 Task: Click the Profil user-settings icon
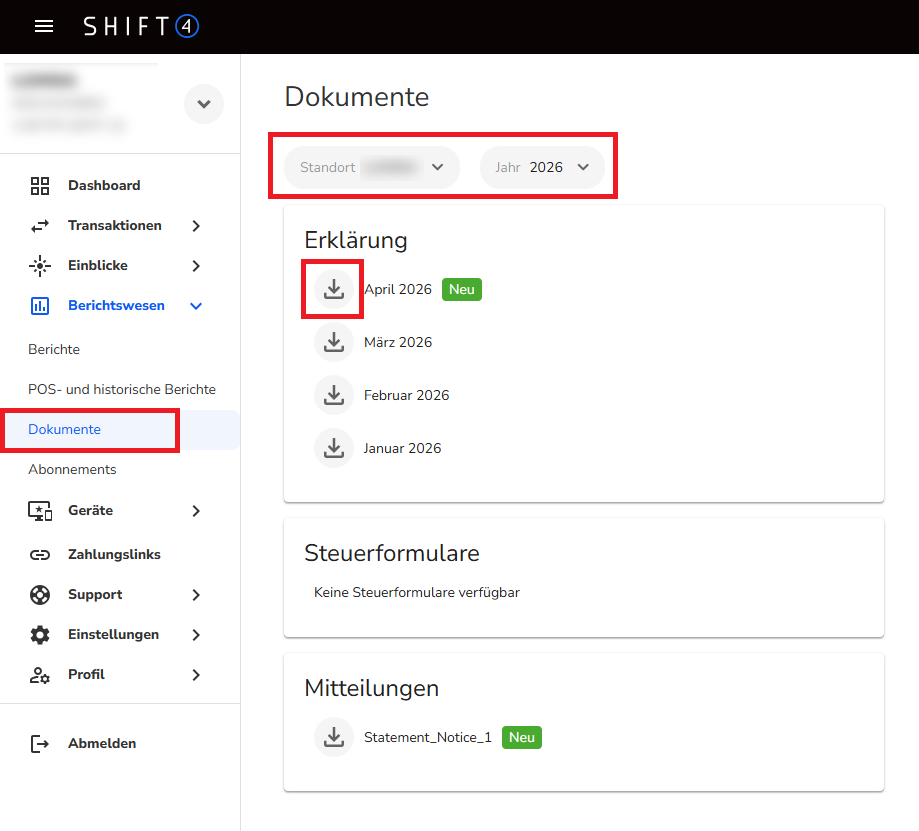40,675
